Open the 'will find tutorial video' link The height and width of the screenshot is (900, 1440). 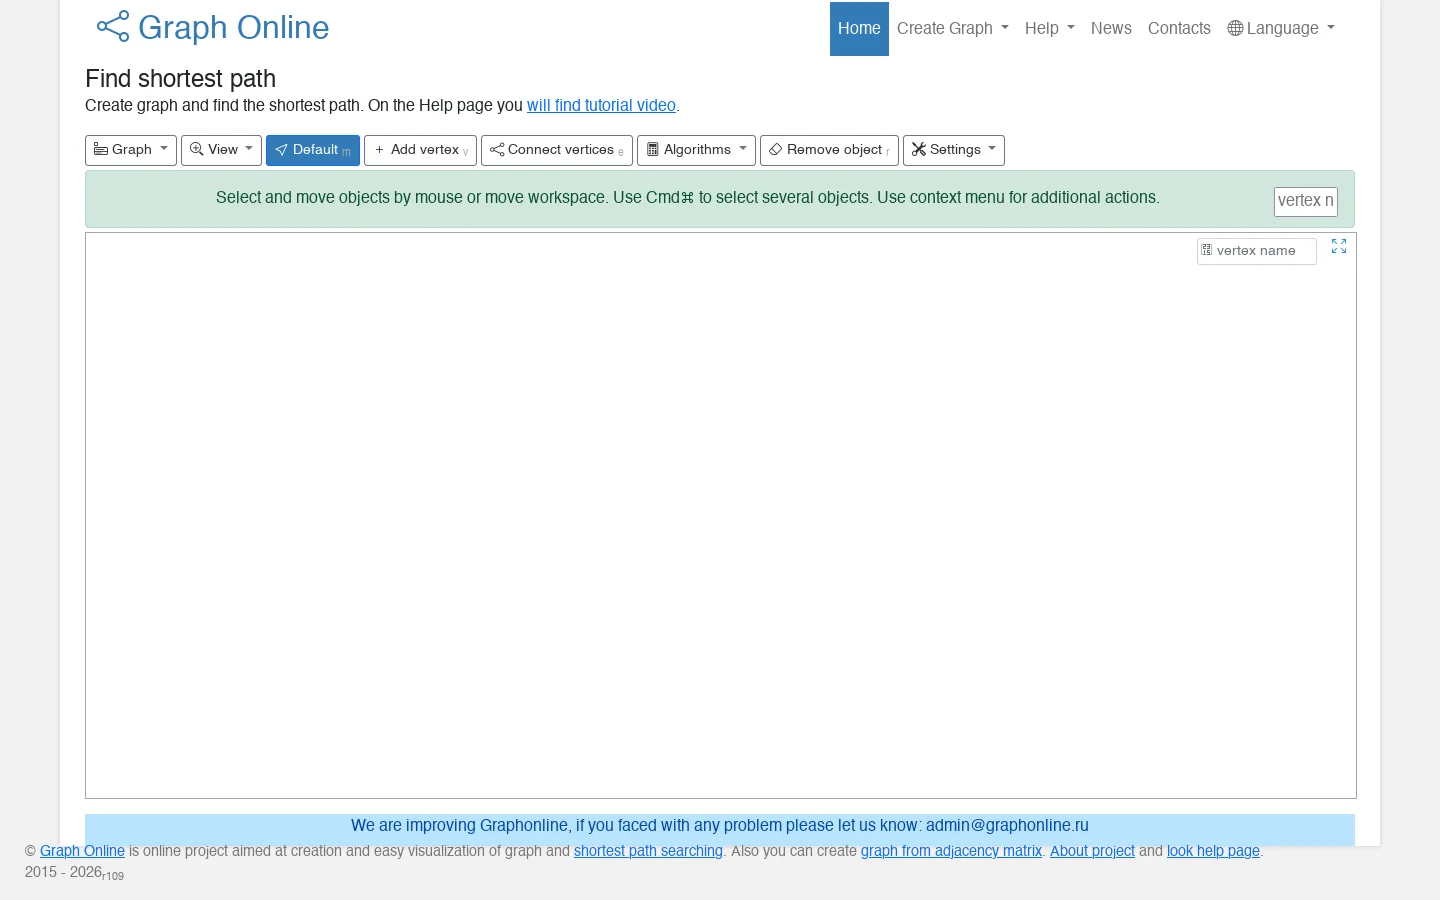601,105
